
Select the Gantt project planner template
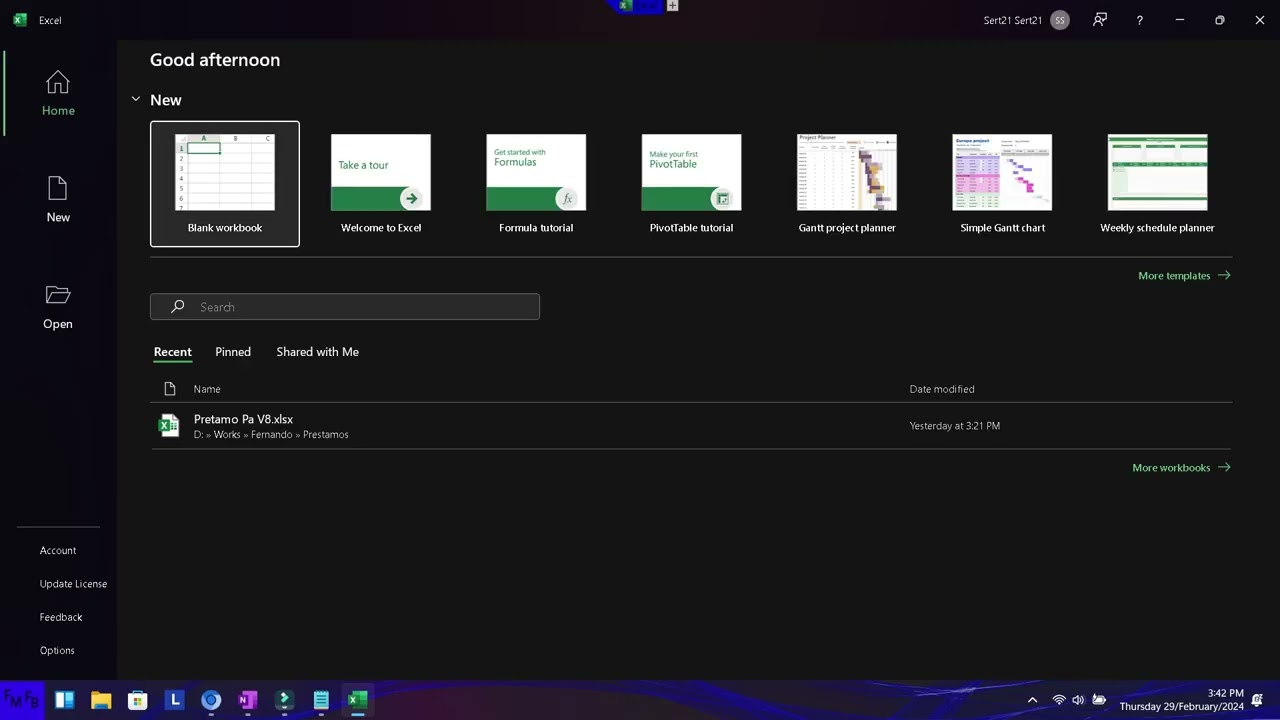tap(847, 184)
